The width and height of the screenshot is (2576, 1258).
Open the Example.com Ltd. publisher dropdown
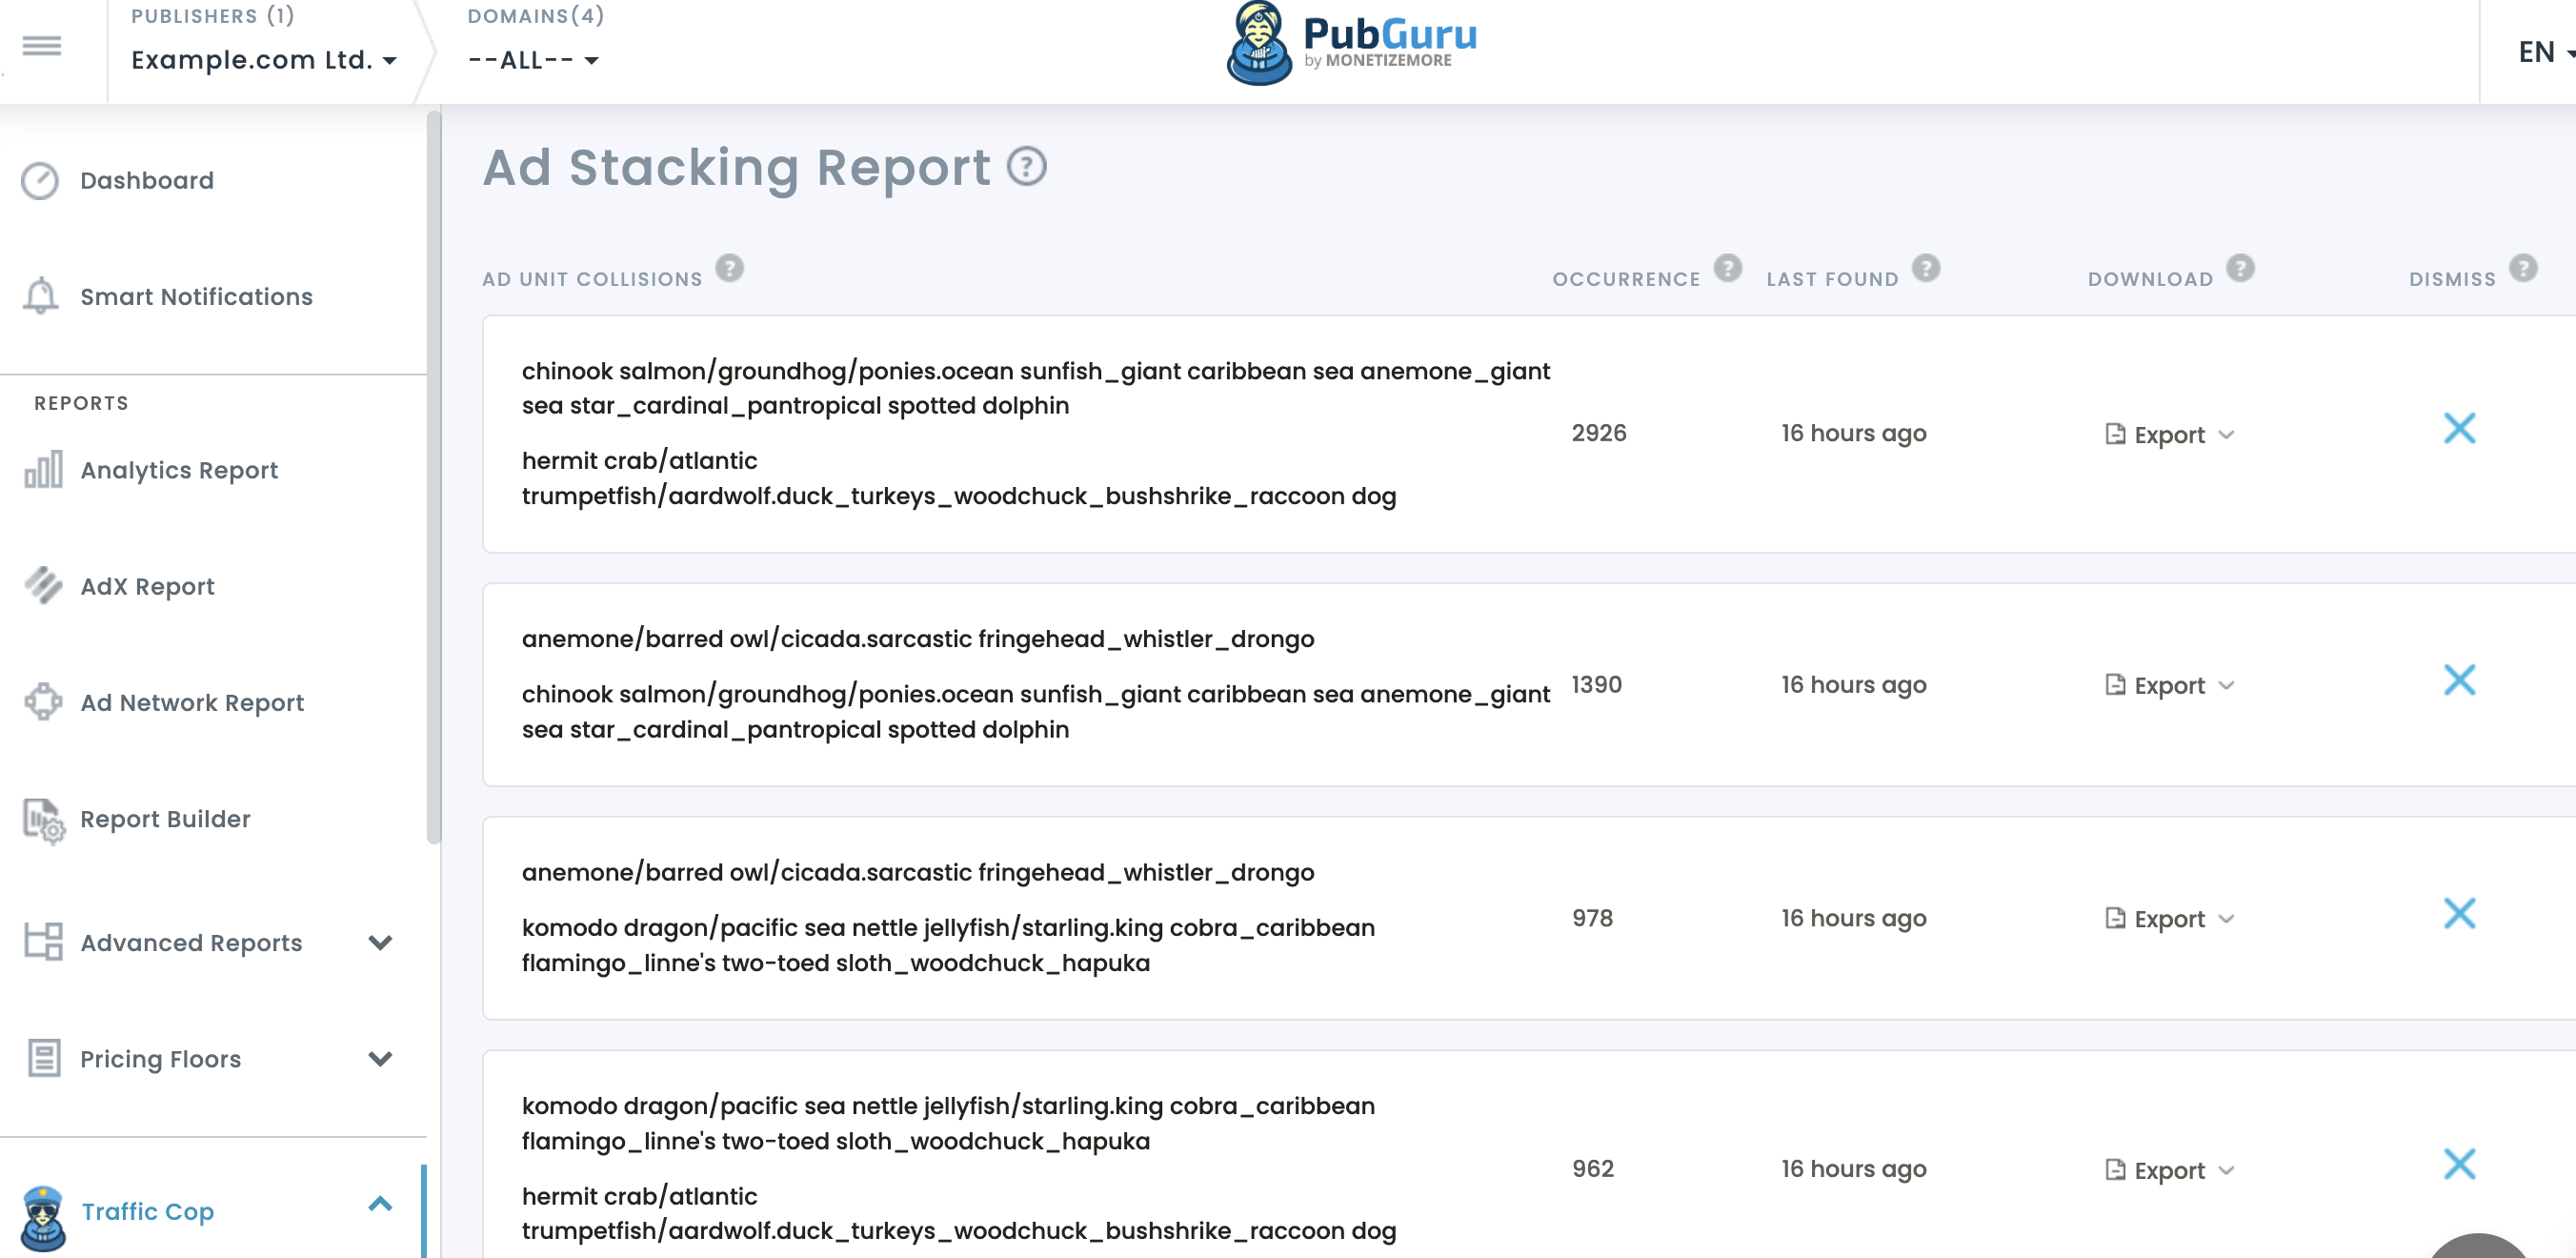pos(264,60)
